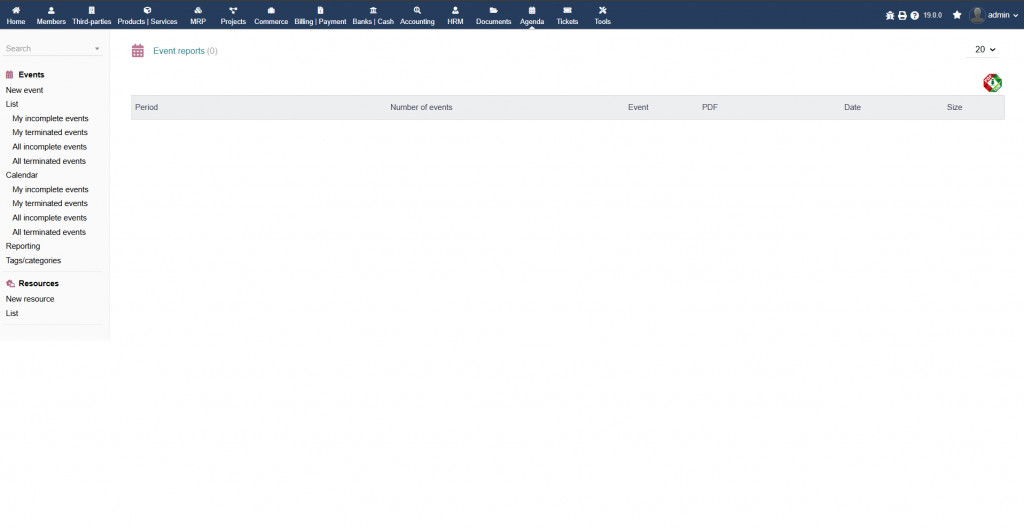1024x528 pixels.
Task: Open the help question mark icon
Action: click(914, 15)
